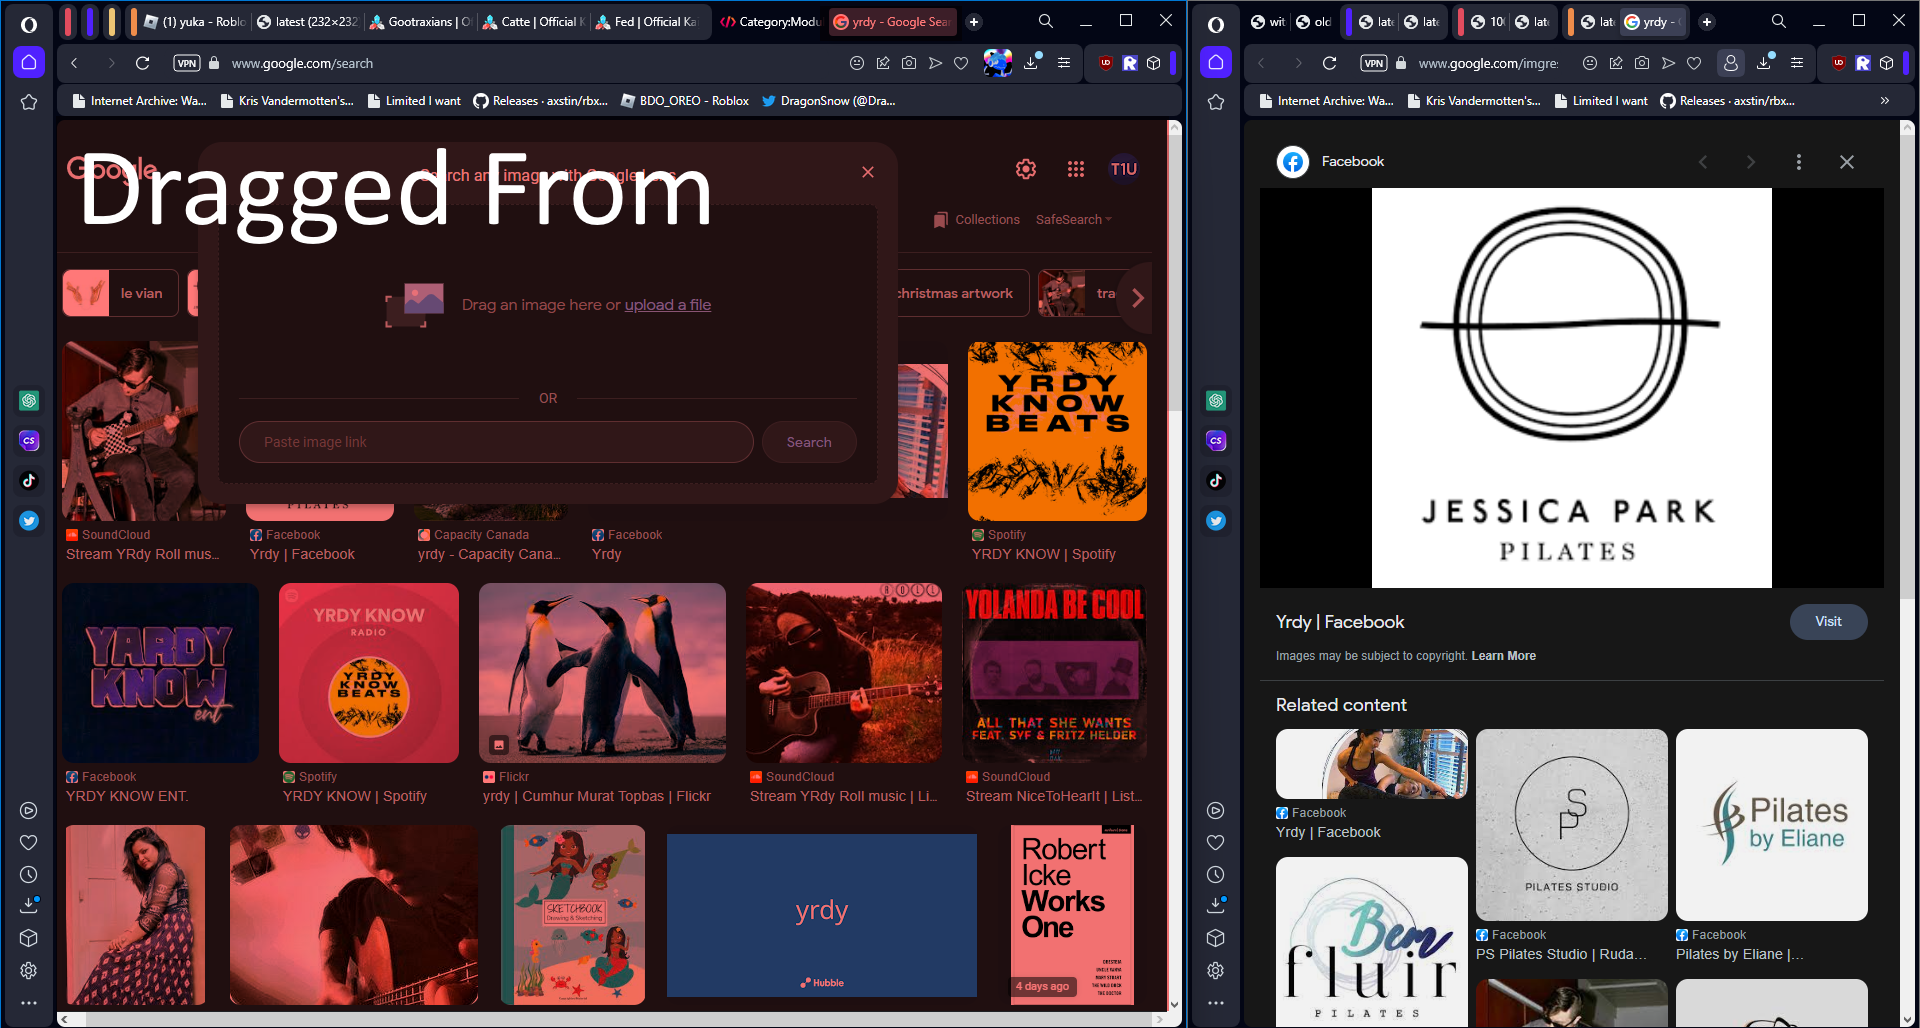Image resolution: width=1920 pixels, height=1028 pixels.
Task: Go to previous image in preview panel
Action: (x=1703, y=162)
